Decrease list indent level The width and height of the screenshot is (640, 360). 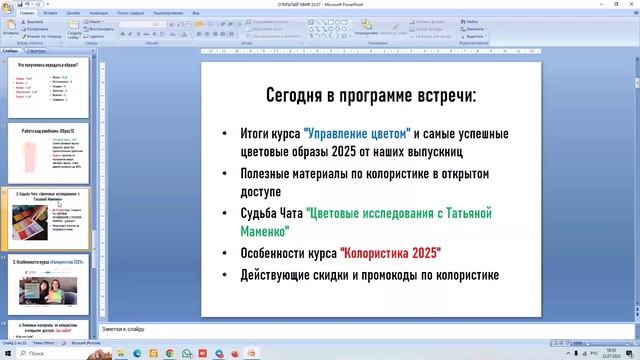click(223, 24)
